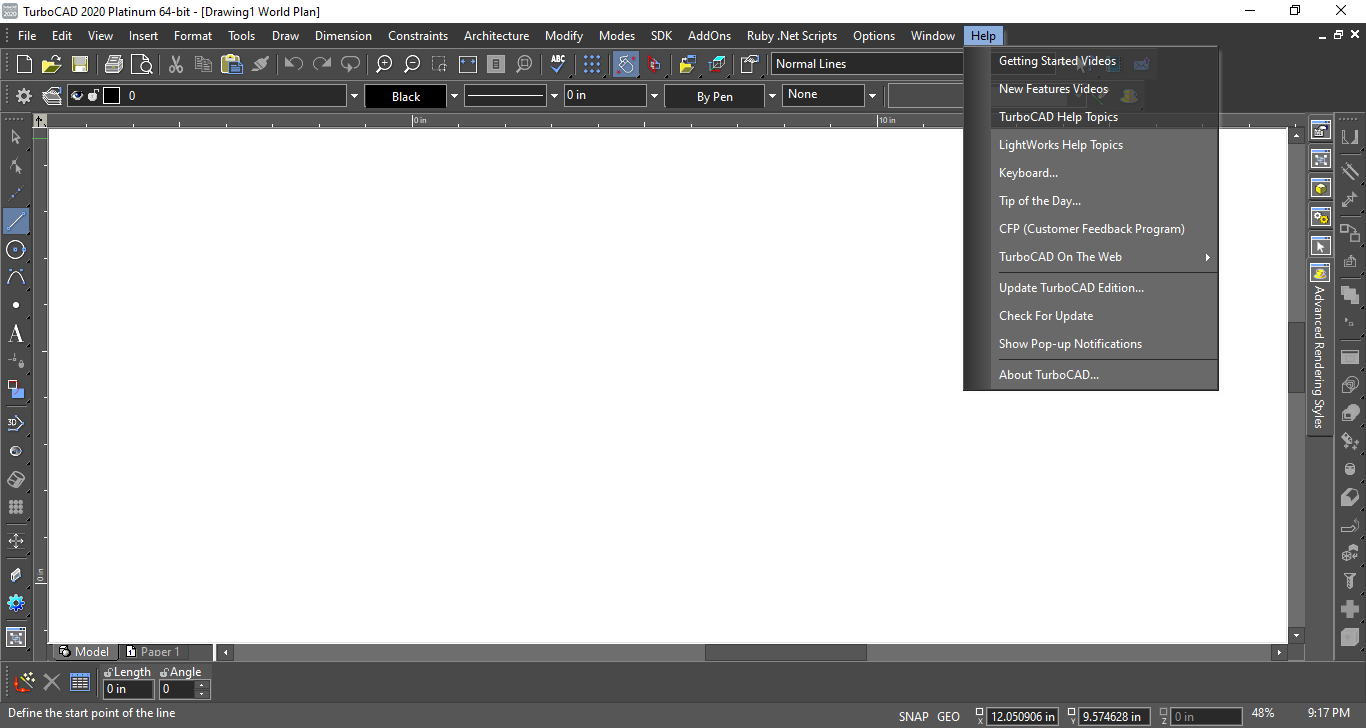
Task: Open the blue table icon in the inspector bar
Action: click(81, 683)
